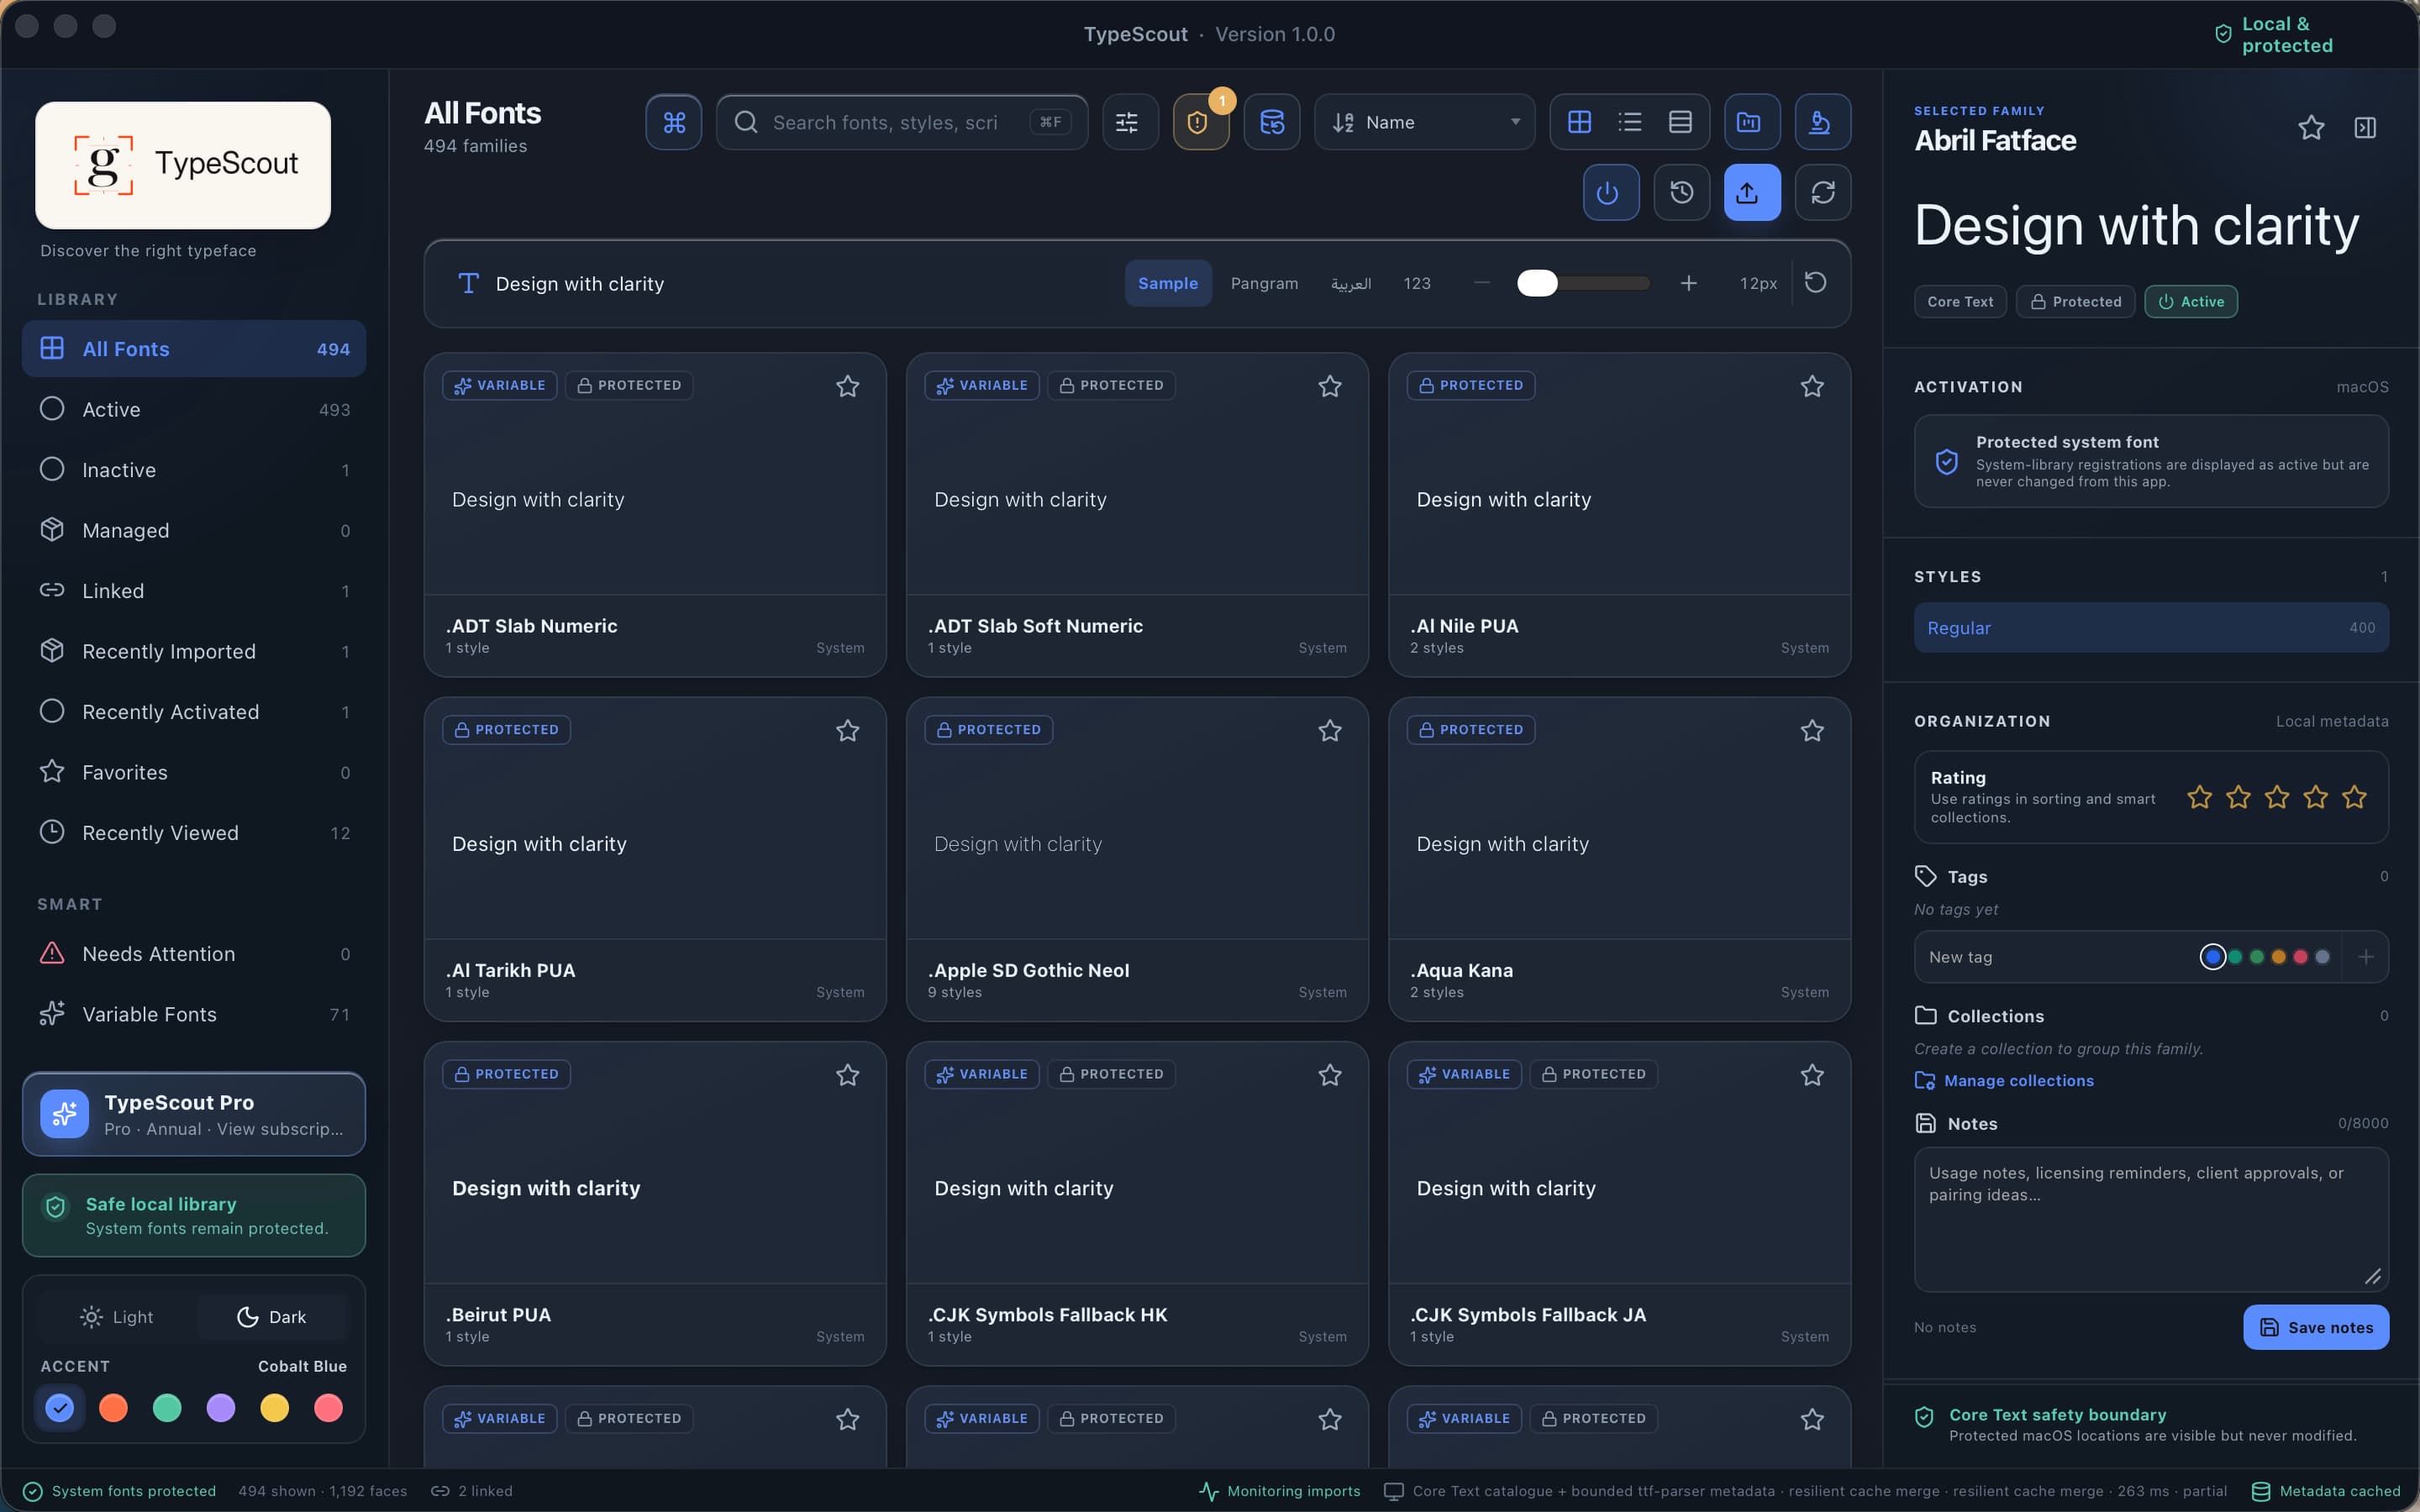Open the Name sort dropdown
The width and height of the screenshot is (2420, 1512).
point(1424,122)
